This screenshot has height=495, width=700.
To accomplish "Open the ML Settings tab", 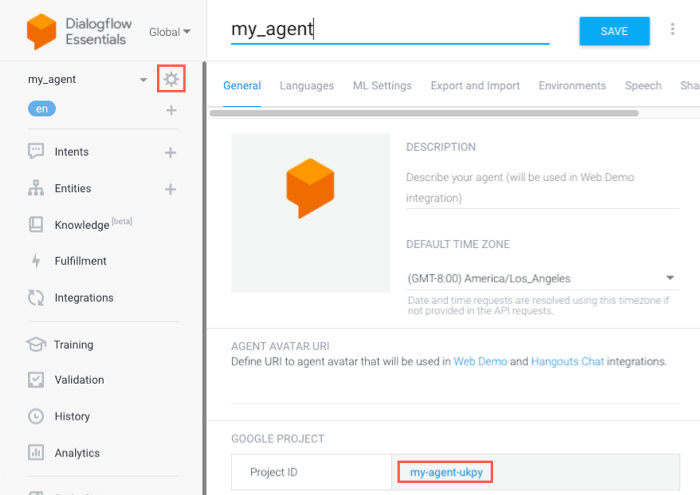I will click(x=382, y=86).
